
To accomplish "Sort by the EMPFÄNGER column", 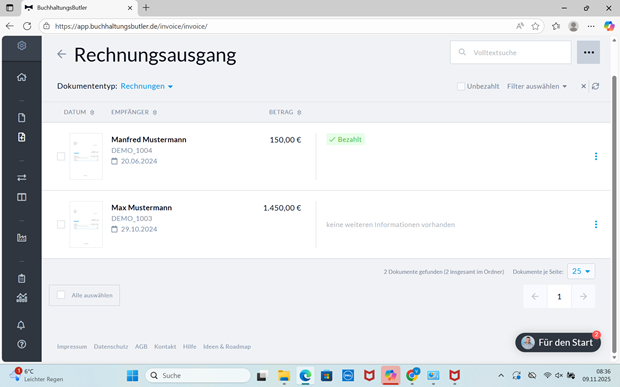I will click(134, 112).
